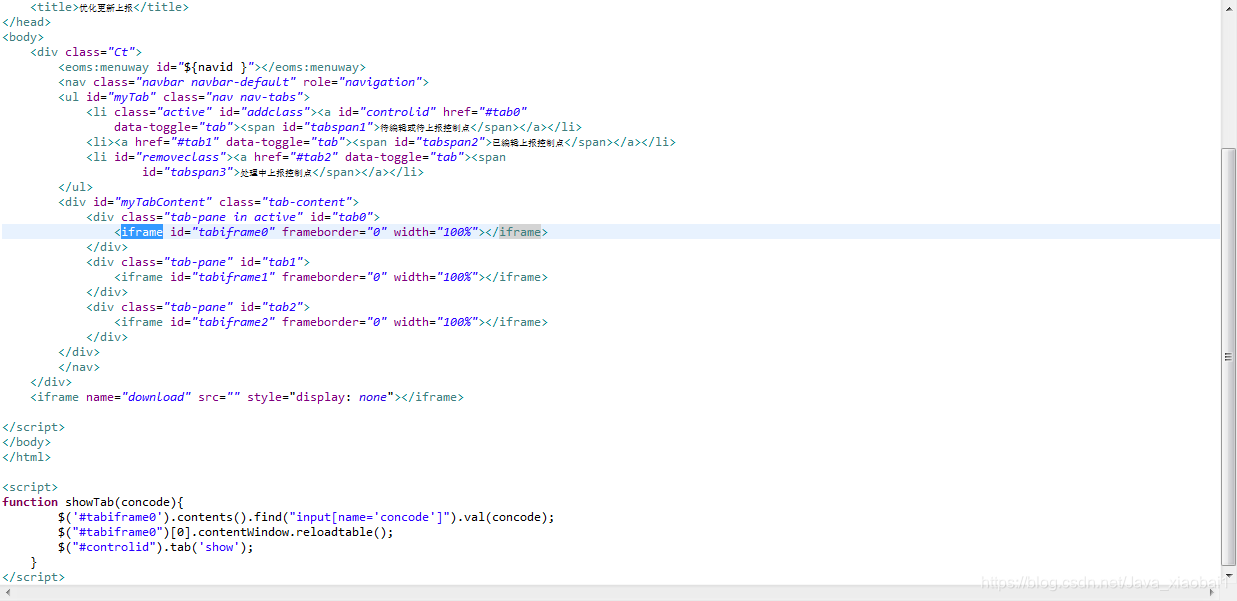Click the vertical scrollbar down arrow
Image resolution: width=1237 pixels, height=601 pixels.
point(1229,576)
